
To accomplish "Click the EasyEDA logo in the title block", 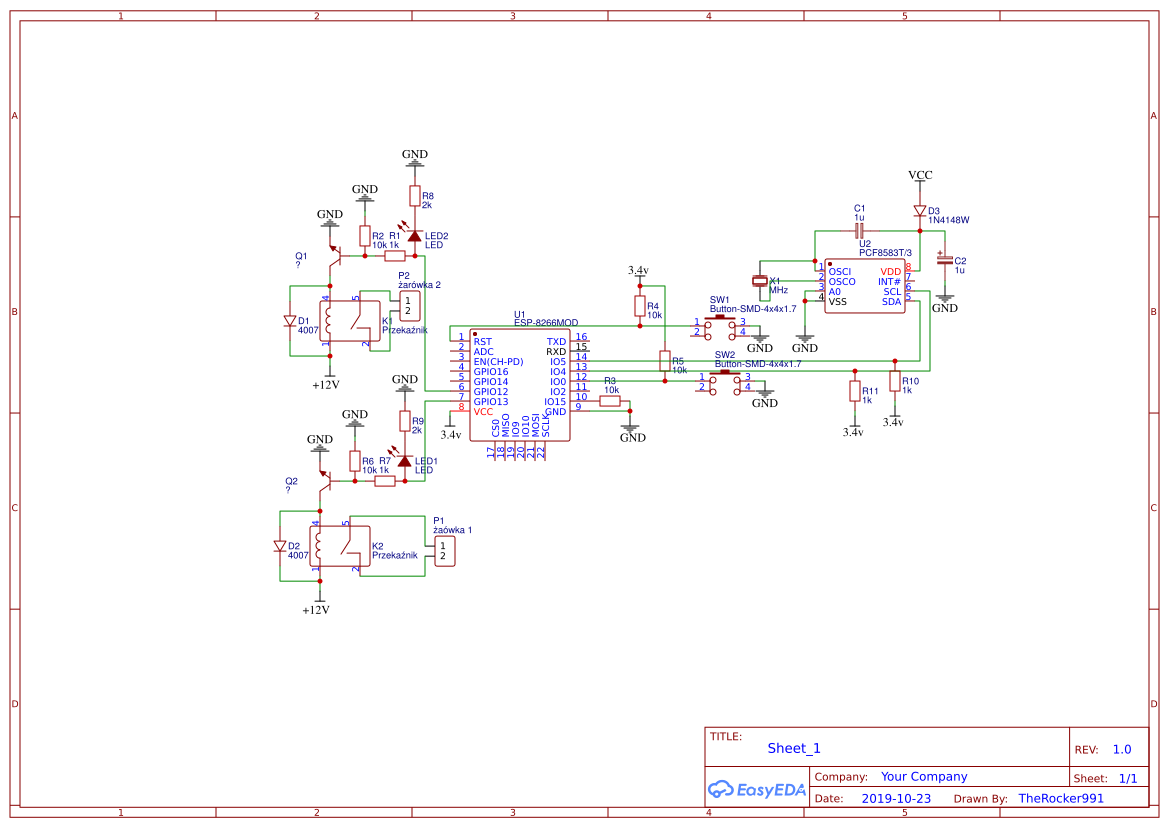I will [757, 789].
